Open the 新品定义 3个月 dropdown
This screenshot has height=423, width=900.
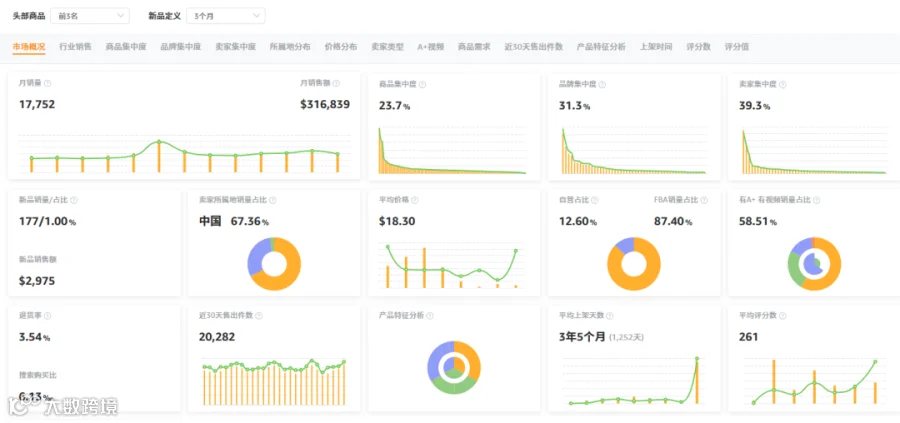click(x=226, y=16)
